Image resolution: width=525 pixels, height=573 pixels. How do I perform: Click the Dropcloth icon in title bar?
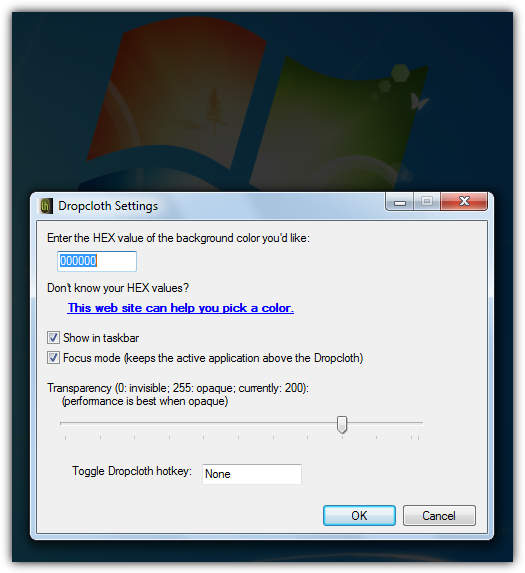click(46, 206)
